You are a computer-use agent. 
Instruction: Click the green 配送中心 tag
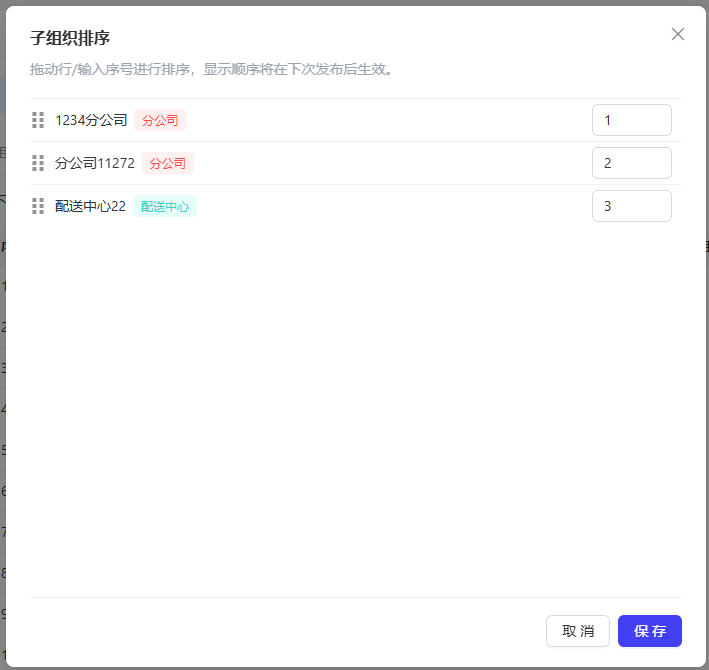165,206
